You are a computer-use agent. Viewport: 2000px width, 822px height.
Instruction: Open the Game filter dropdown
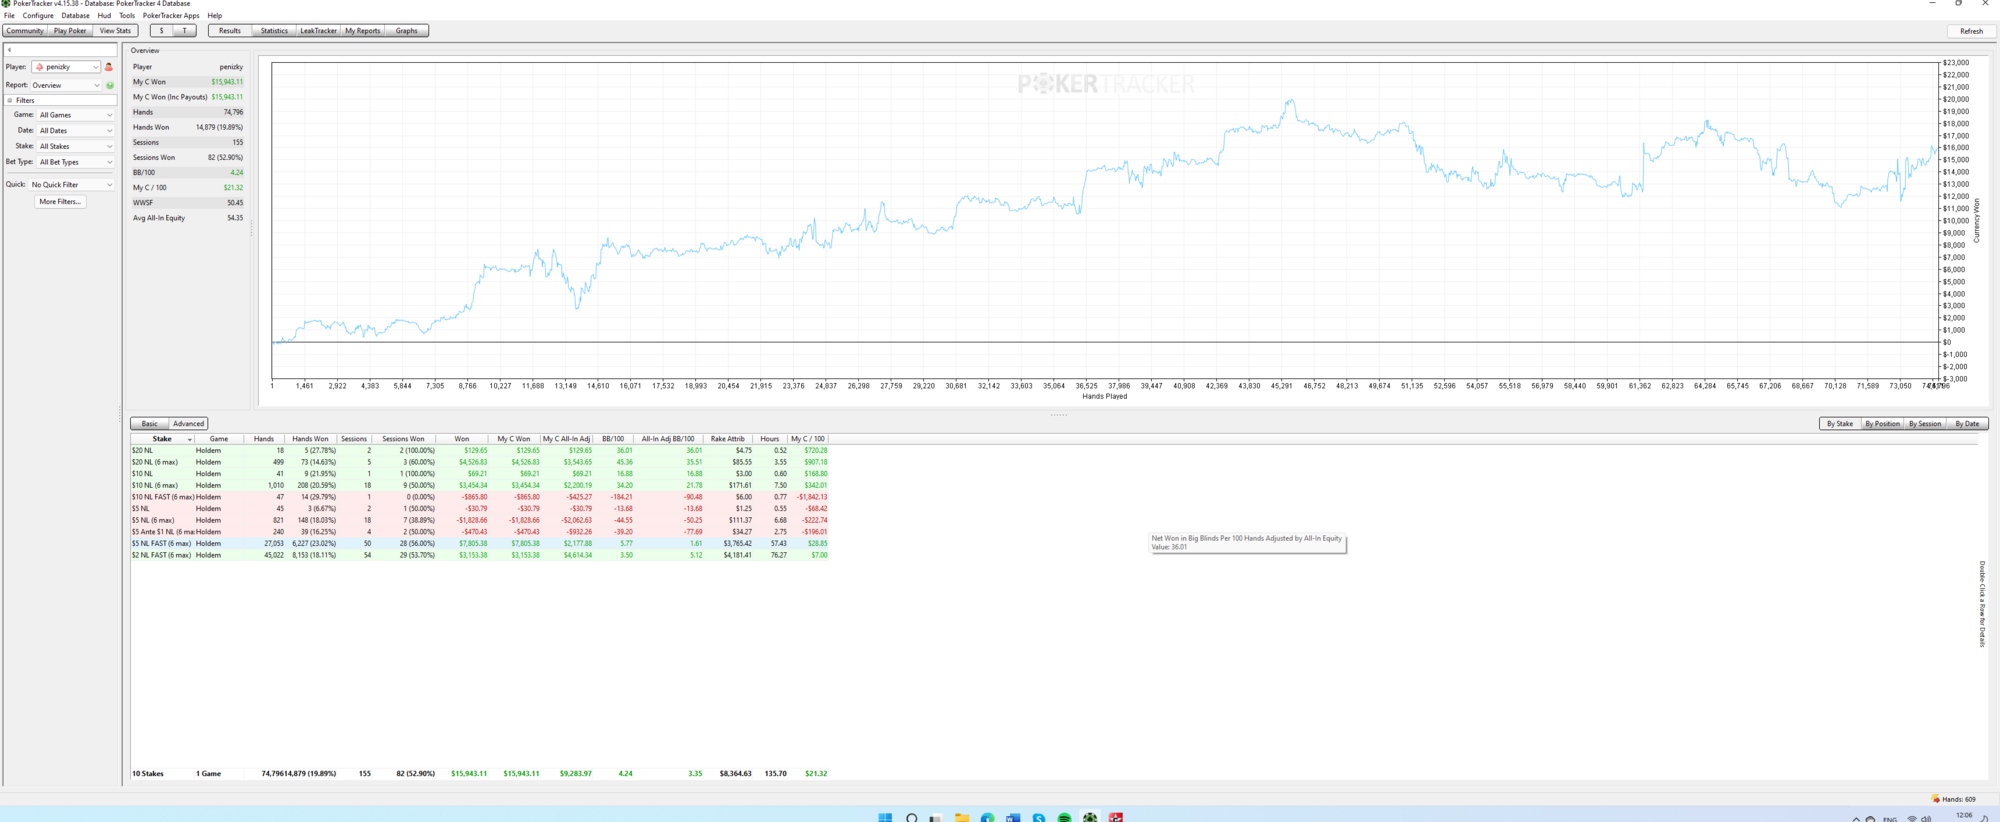pos(76,115)
